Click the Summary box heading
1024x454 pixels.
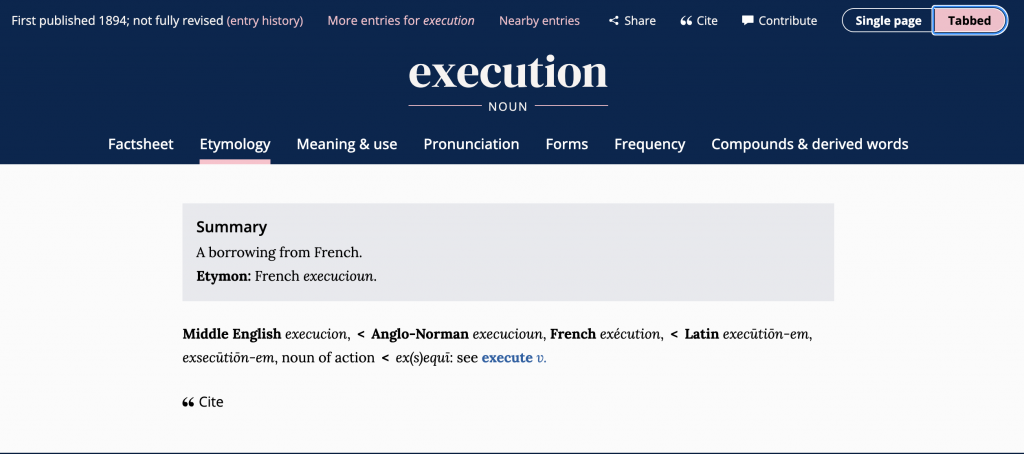(x=232, y=227)
